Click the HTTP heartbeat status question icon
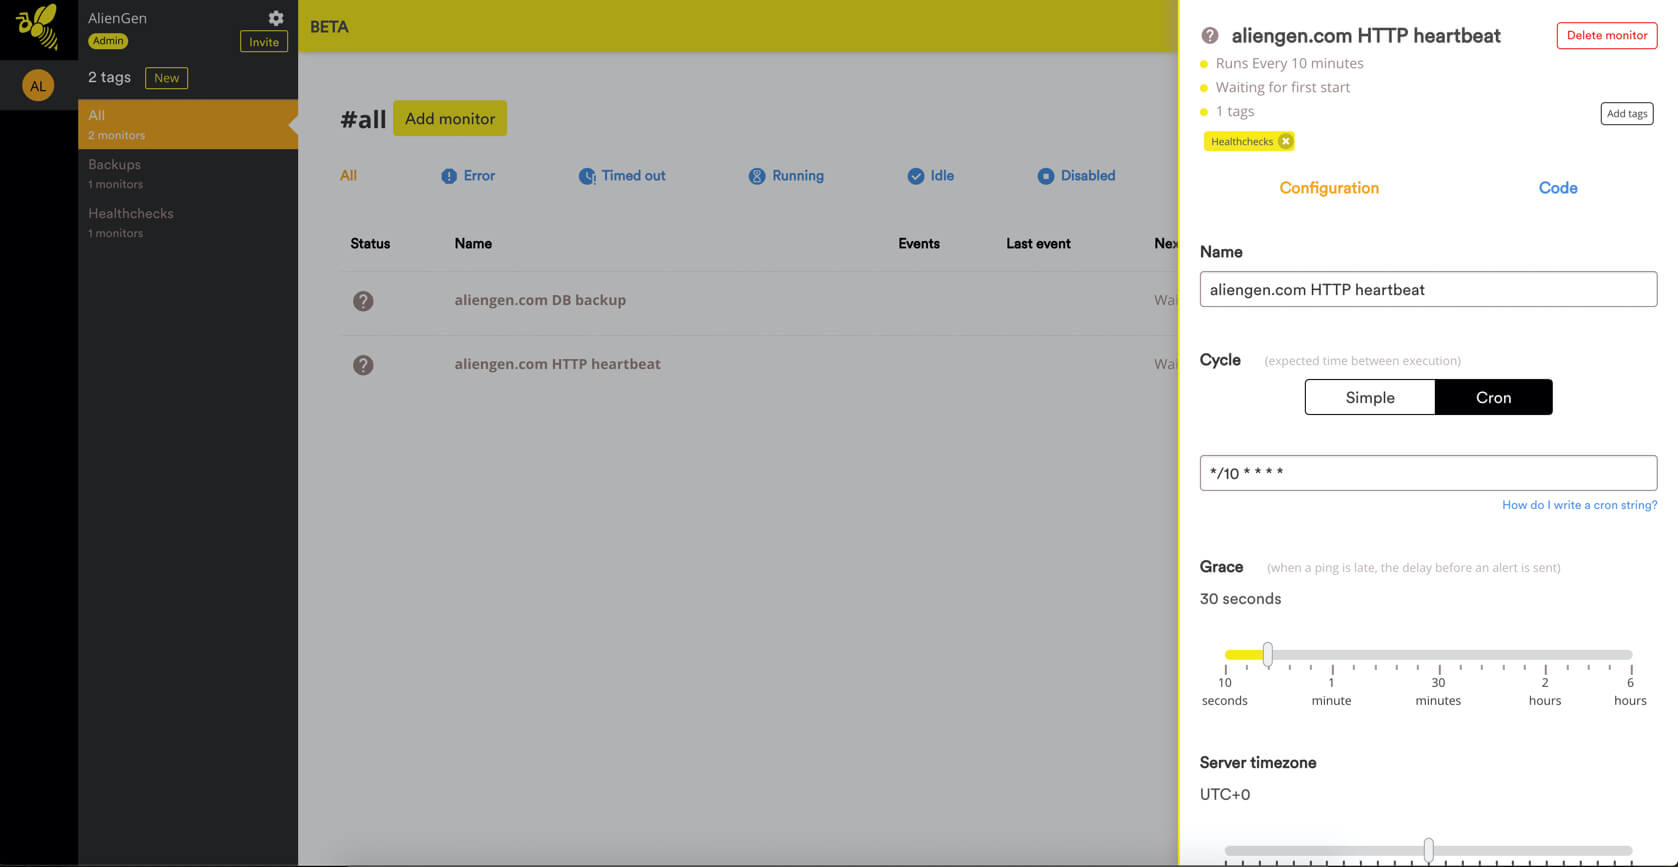This screenshot has height=867, width=1678. pos(363,365)
